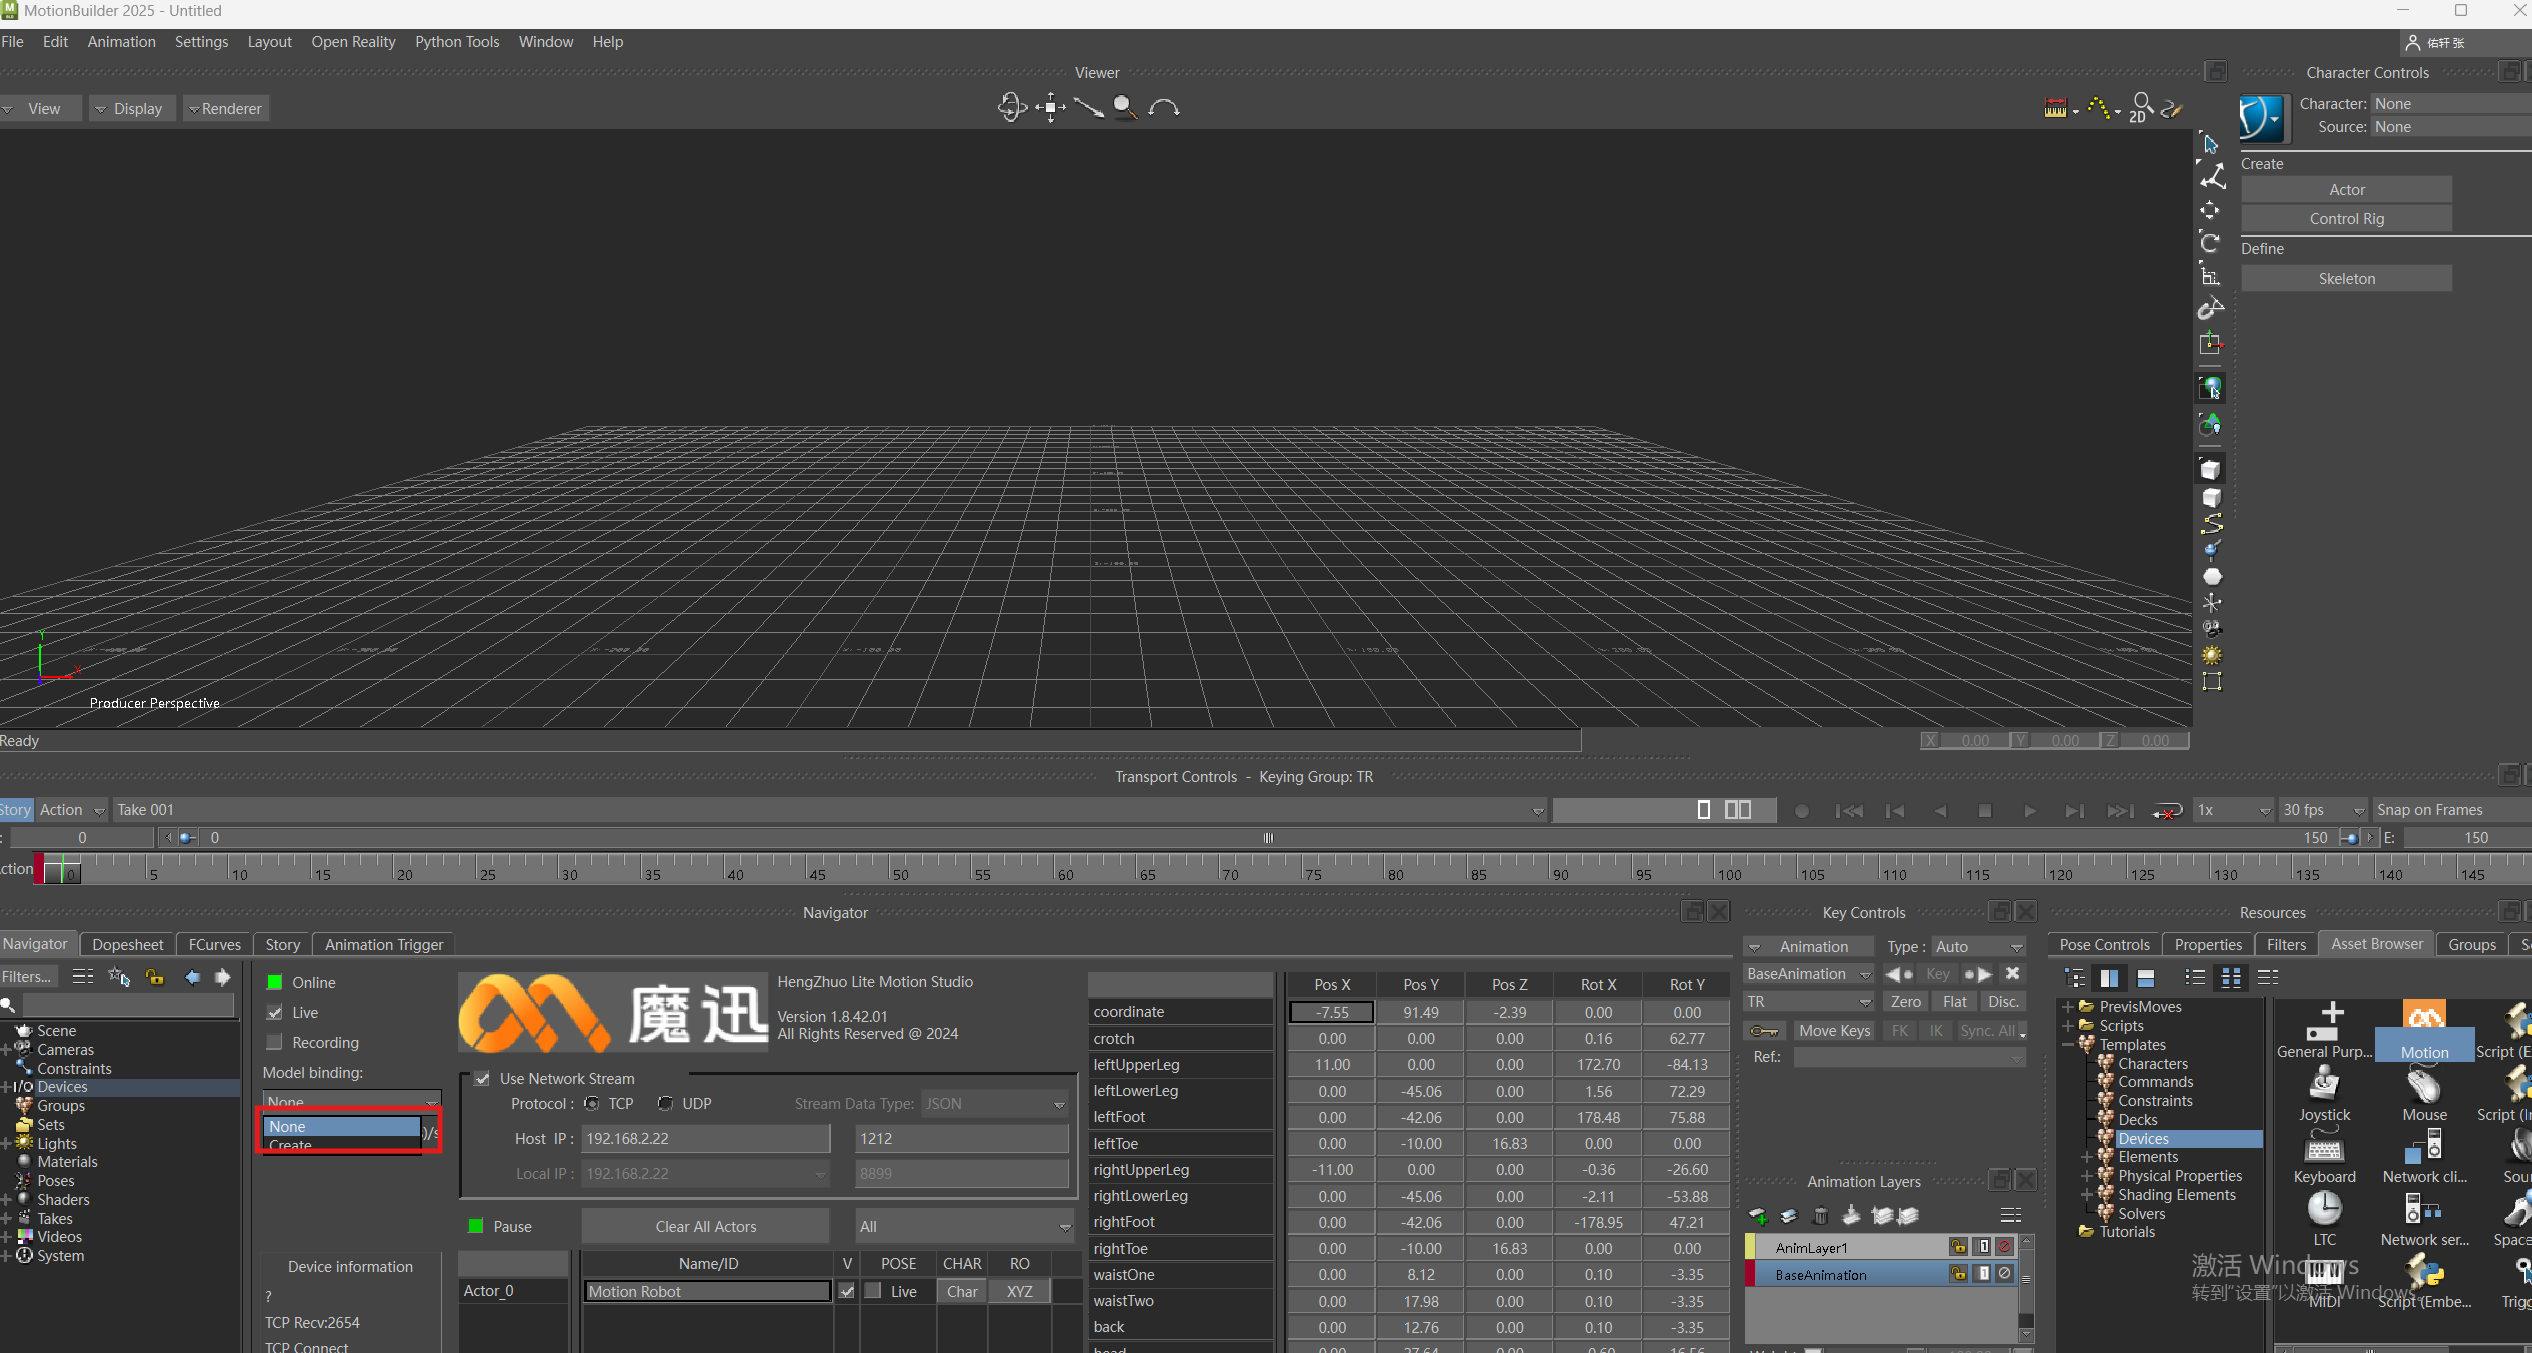Click the Play button in Transport Controls

tap(2030, 811)
